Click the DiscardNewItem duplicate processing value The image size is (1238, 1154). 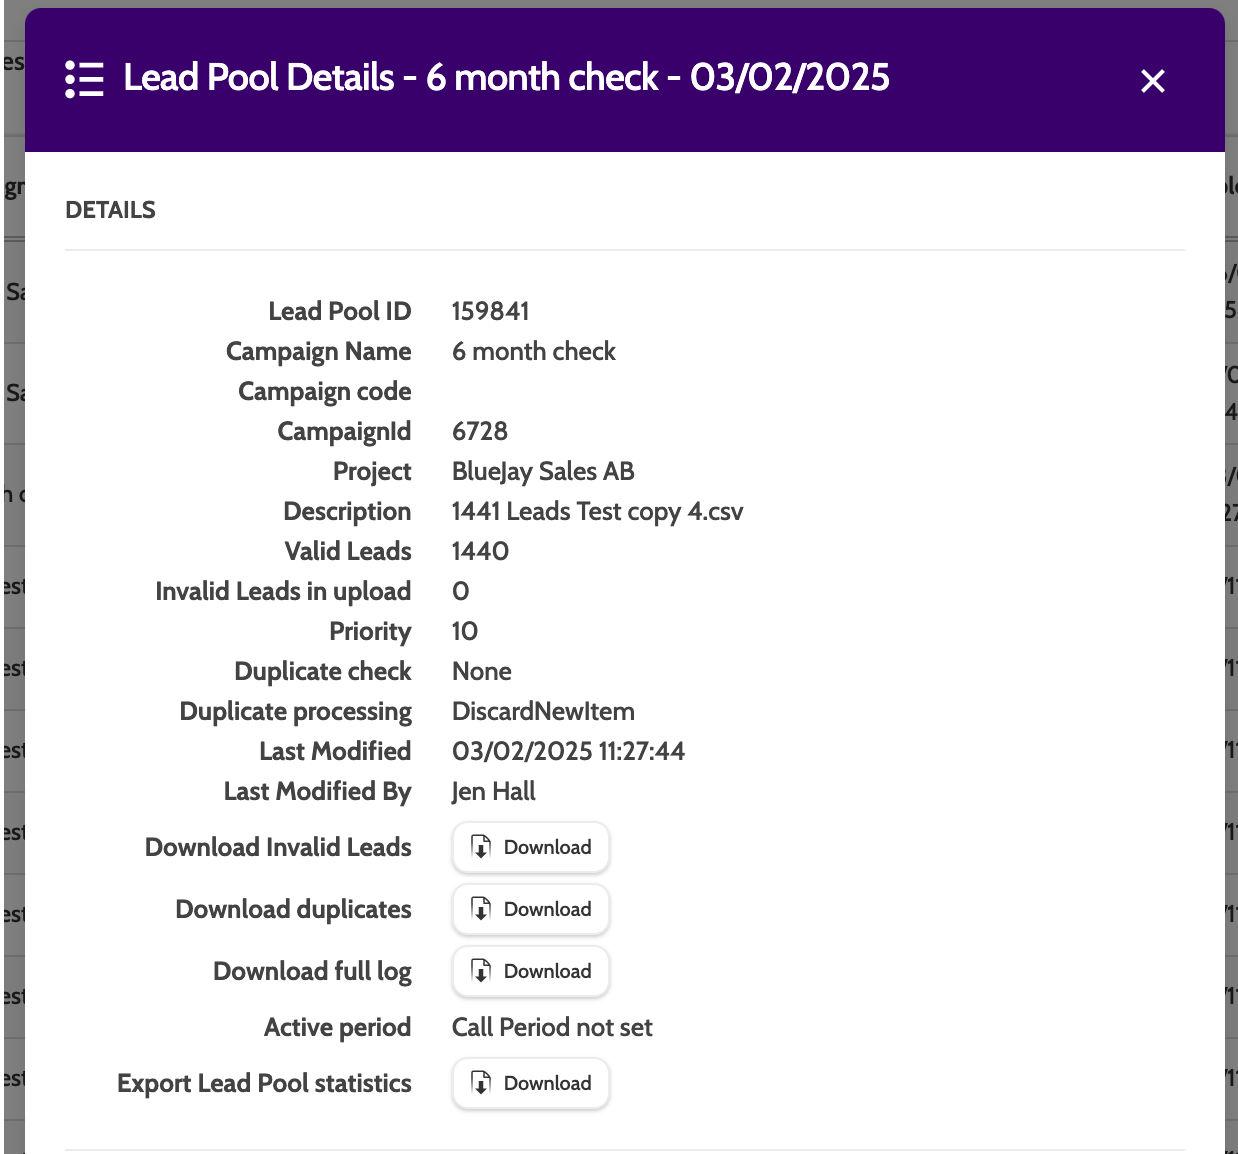[543, 711]
